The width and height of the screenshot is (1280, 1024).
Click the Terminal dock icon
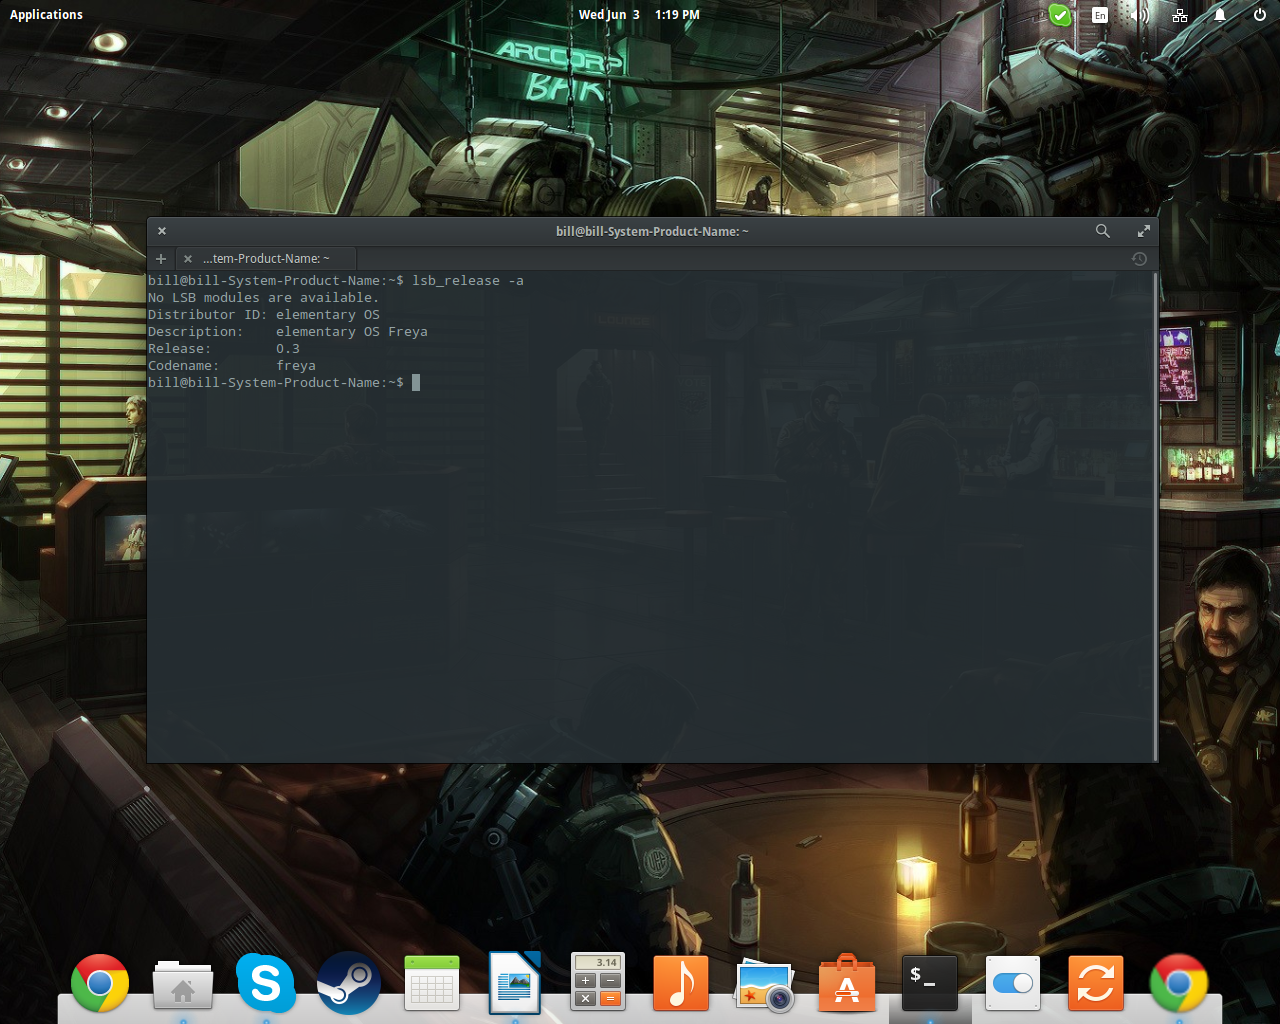tap(930, 984)
